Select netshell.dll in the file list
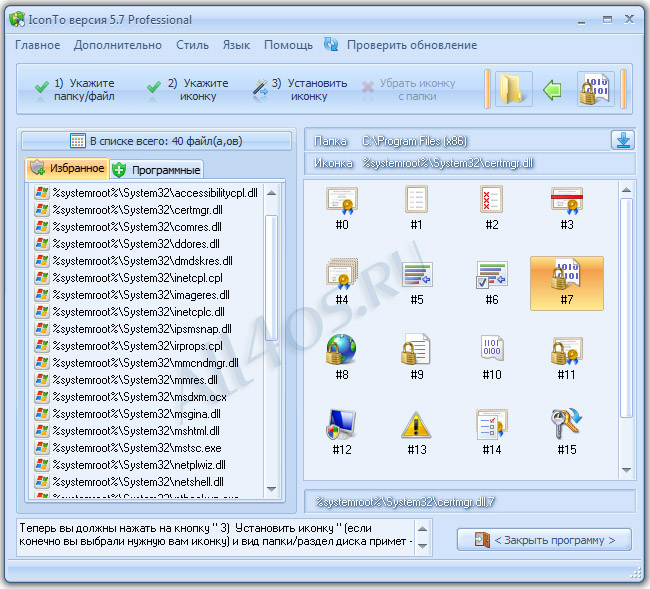The height and width of the screenshot is (589, 650). [129, 482]
